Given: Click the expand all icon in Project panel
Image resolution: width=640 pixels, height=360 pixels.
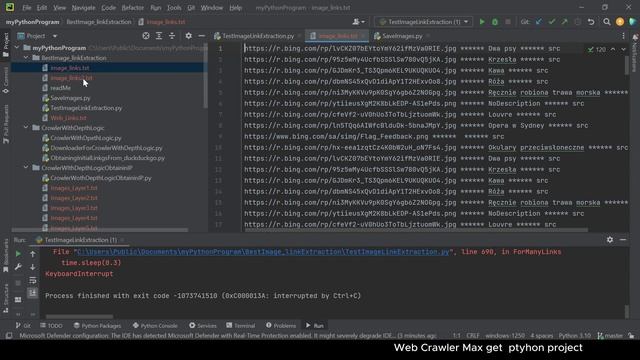Looking at the screenshot, I should tap(159, 36).
